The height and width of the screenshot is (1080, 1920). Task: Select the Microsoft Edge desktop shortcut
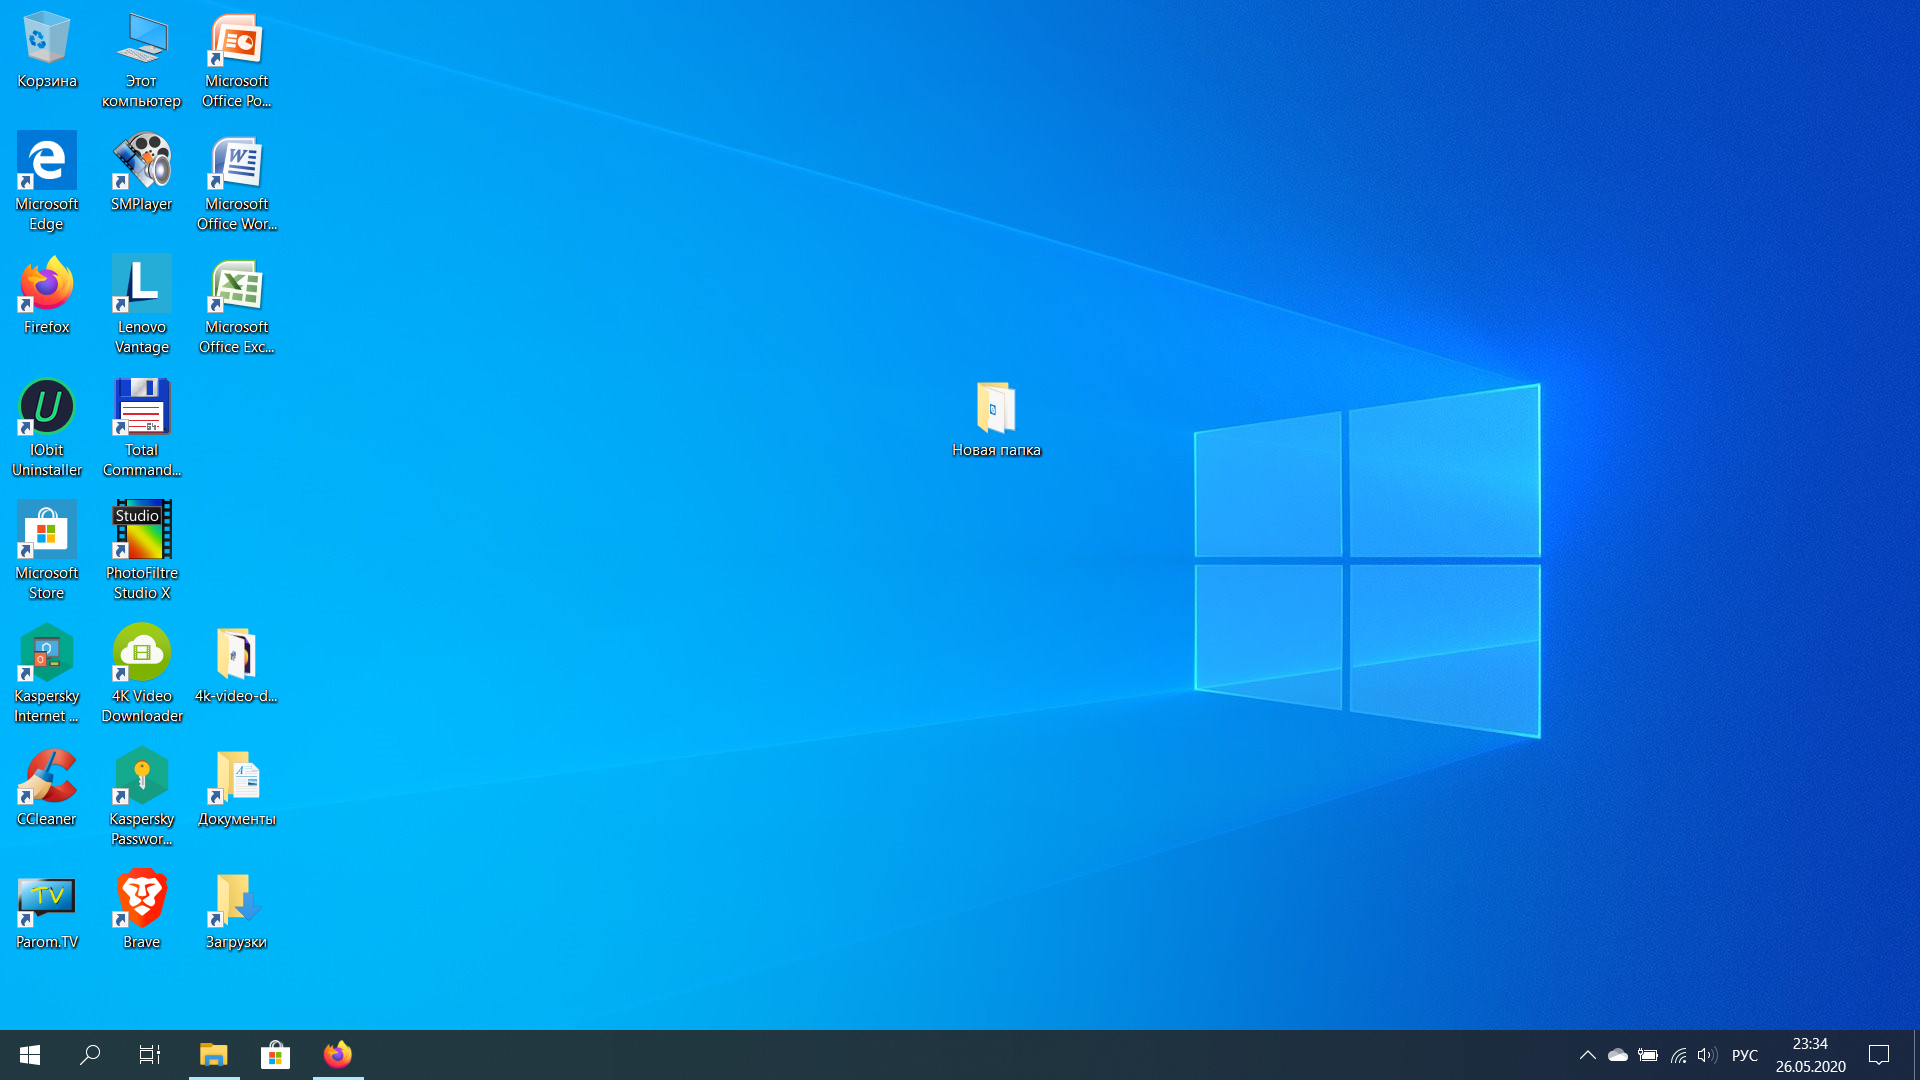(46, 183)
